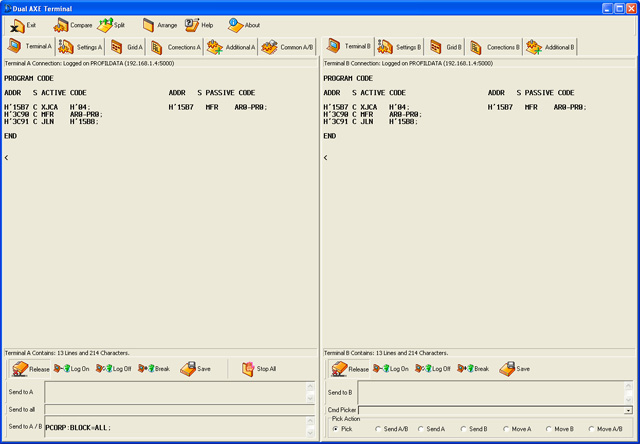Click Break in Terminal B
This screenshot has width=640, height=444.
click(x=473, y=369)
